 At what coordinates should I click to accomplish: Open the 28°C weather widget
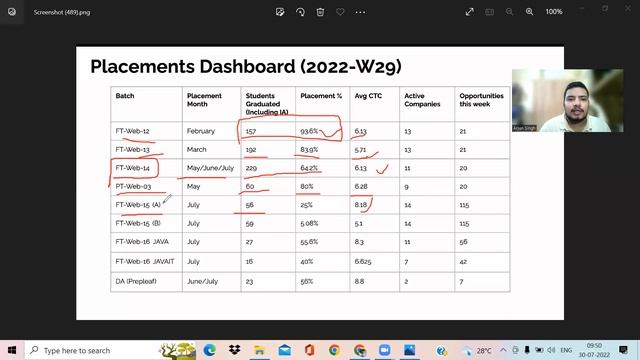(x=476, y=351)
